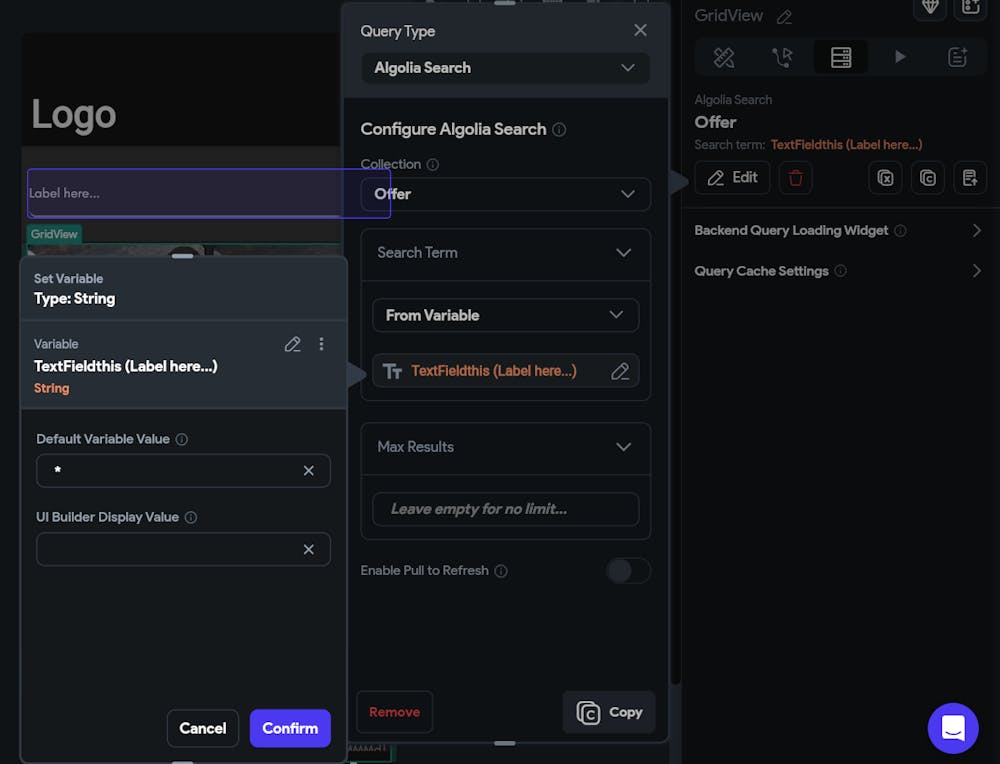1000x764 pixels.
Task: Click the red Remove button
Action: coord(394,712)
